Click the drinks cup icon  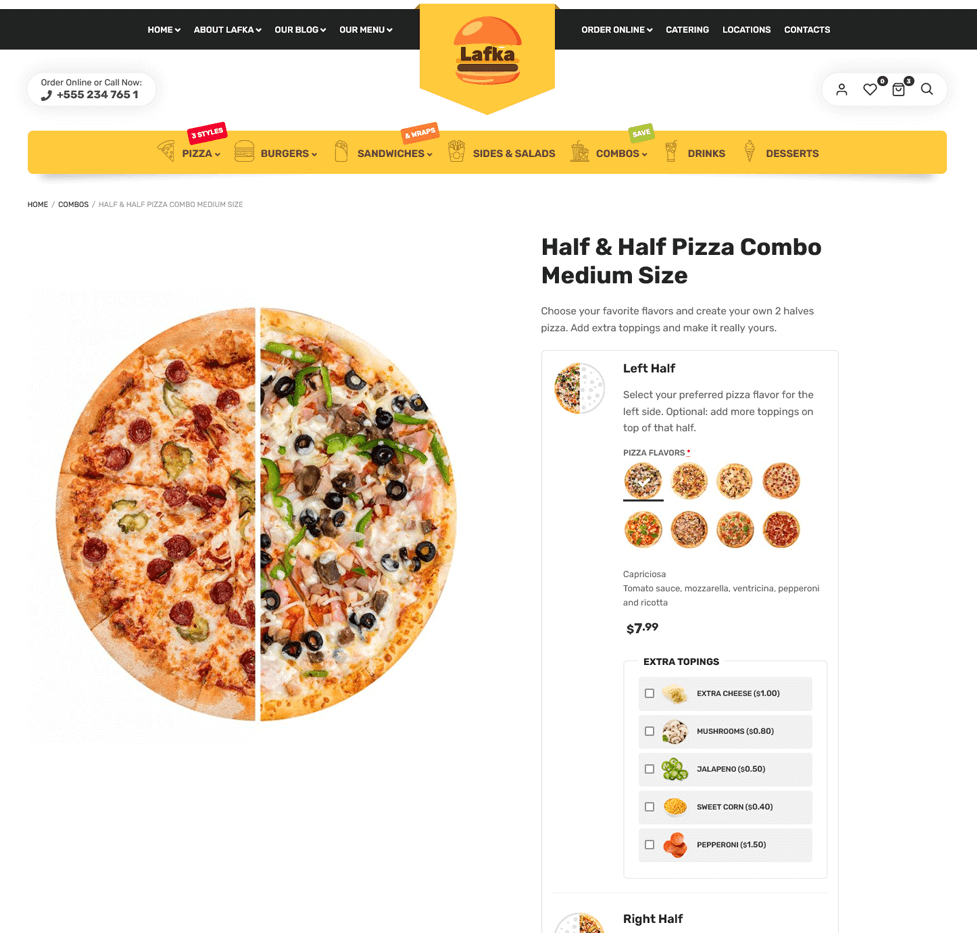tap(670, 151)
